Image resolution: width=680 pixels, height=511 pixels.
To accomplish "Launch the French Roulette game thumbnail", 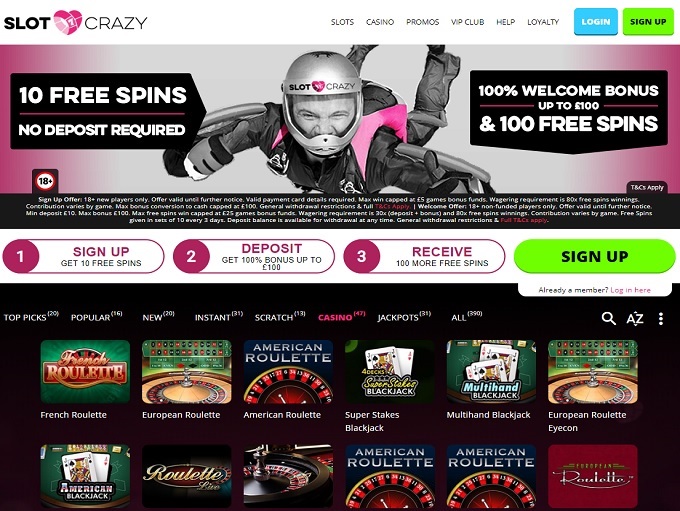I will 85,372.
